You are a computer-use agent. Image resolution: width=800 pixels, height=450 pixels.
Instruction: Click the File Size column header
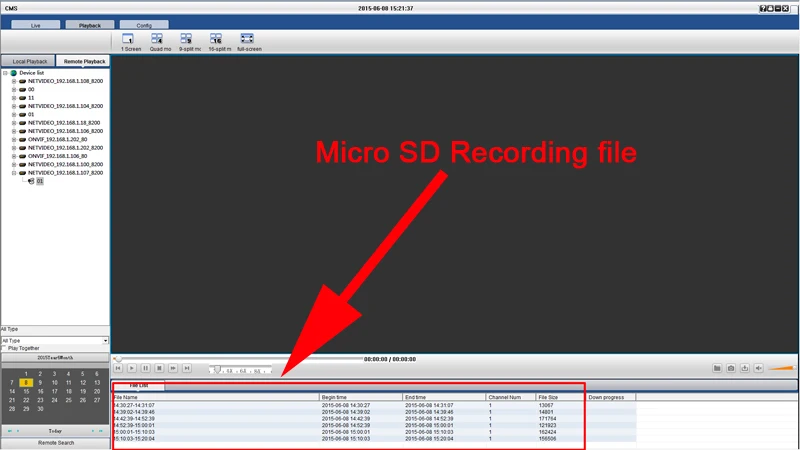pyautogui.click(x=559, y=397)
